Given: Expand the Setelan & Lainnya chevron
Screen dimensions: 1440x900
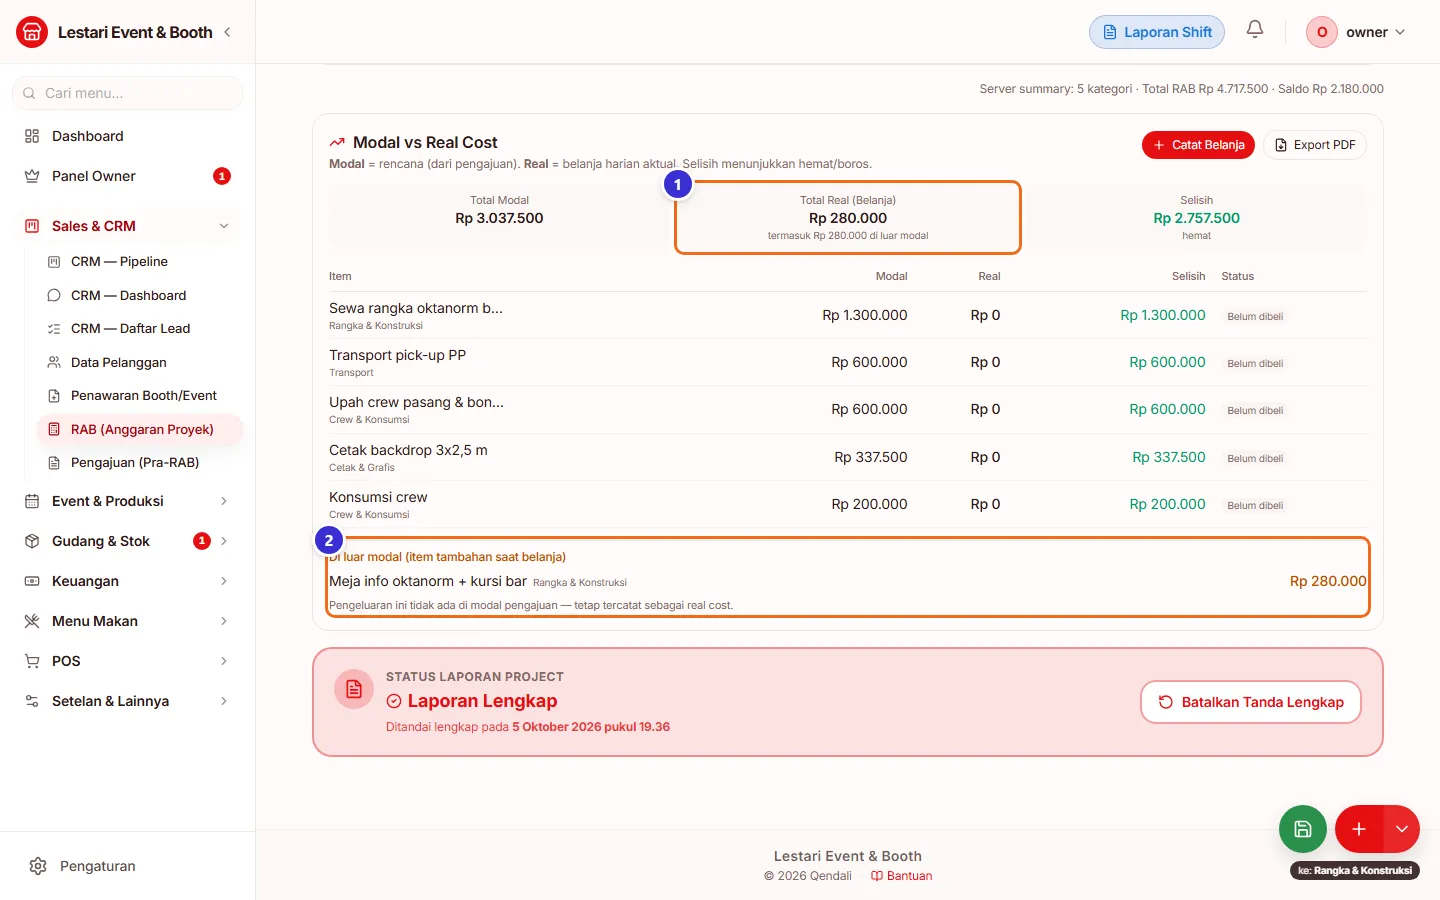Looking at the screenshot, I should 224,701.
